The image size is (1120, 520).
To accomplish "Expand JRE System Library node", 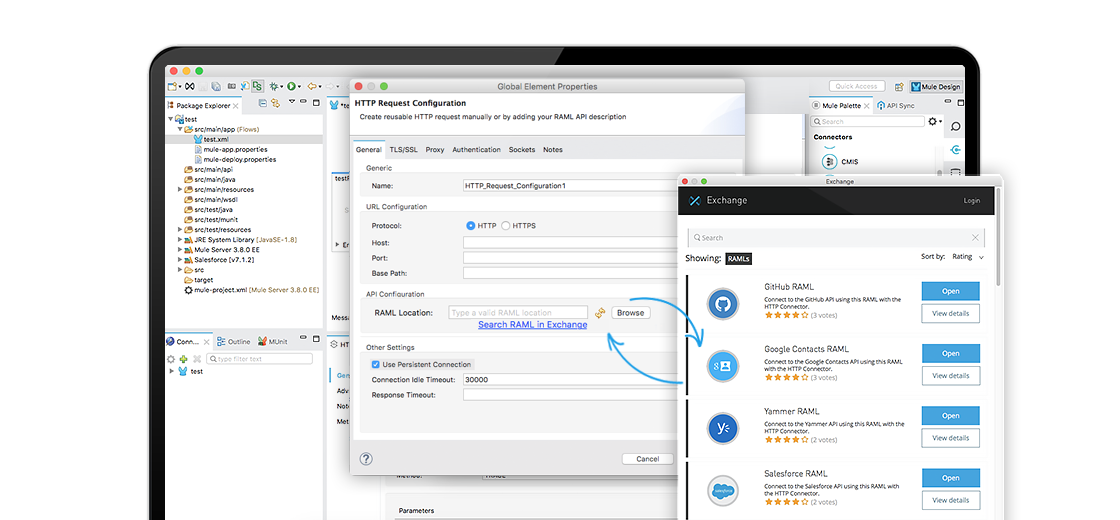I will tap(180, 239).
